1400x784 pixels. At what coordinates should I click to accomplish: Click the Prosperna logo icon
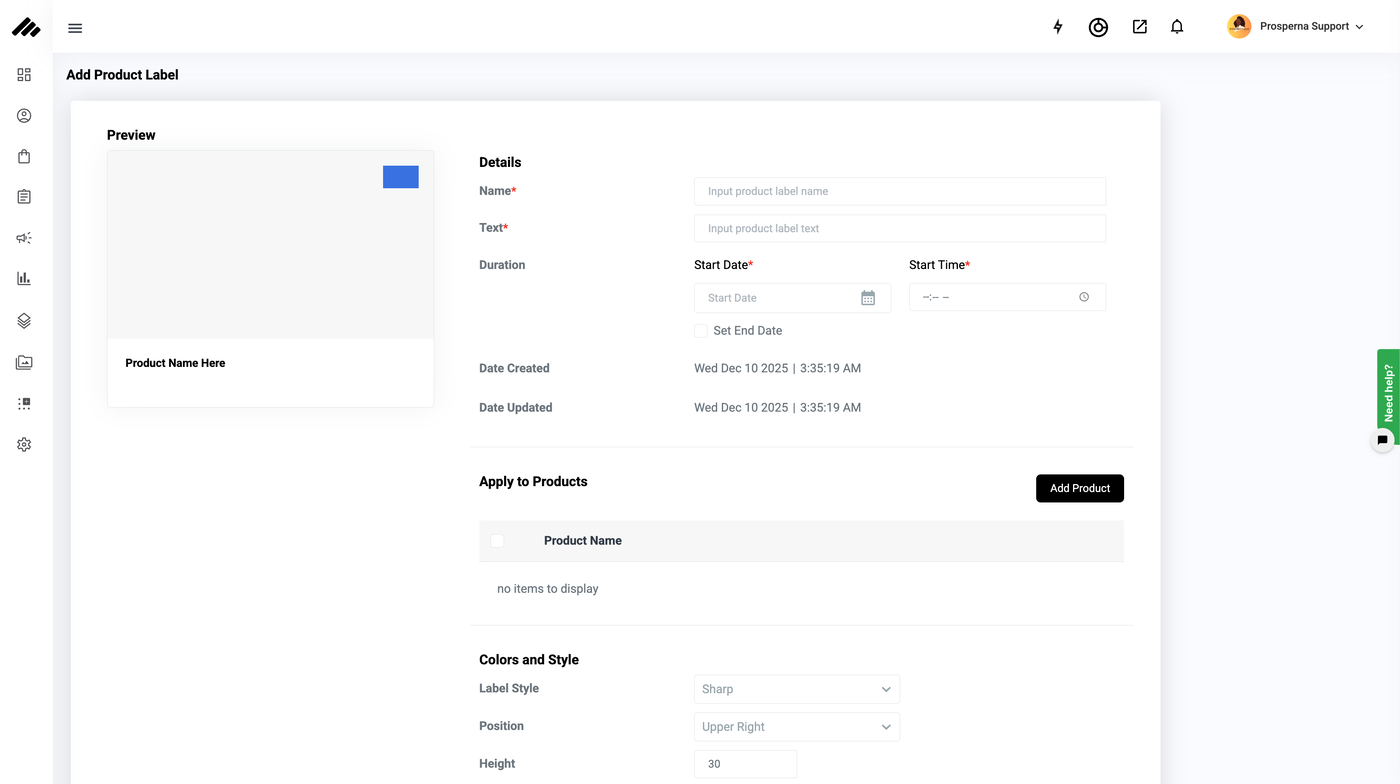pos(26,27)
